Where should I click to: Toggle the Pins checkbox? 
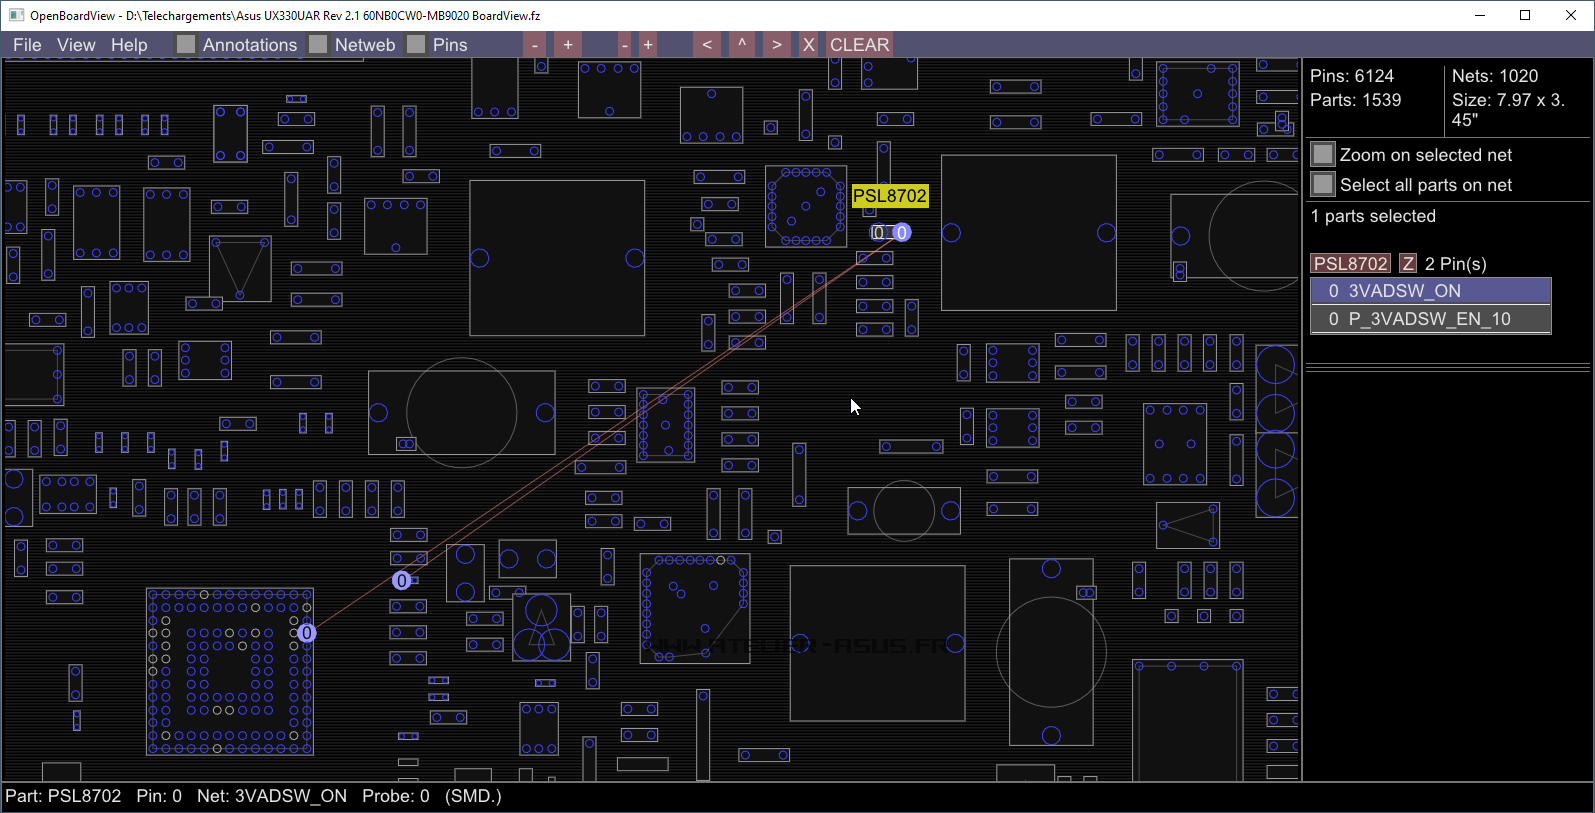coord(416,45)
